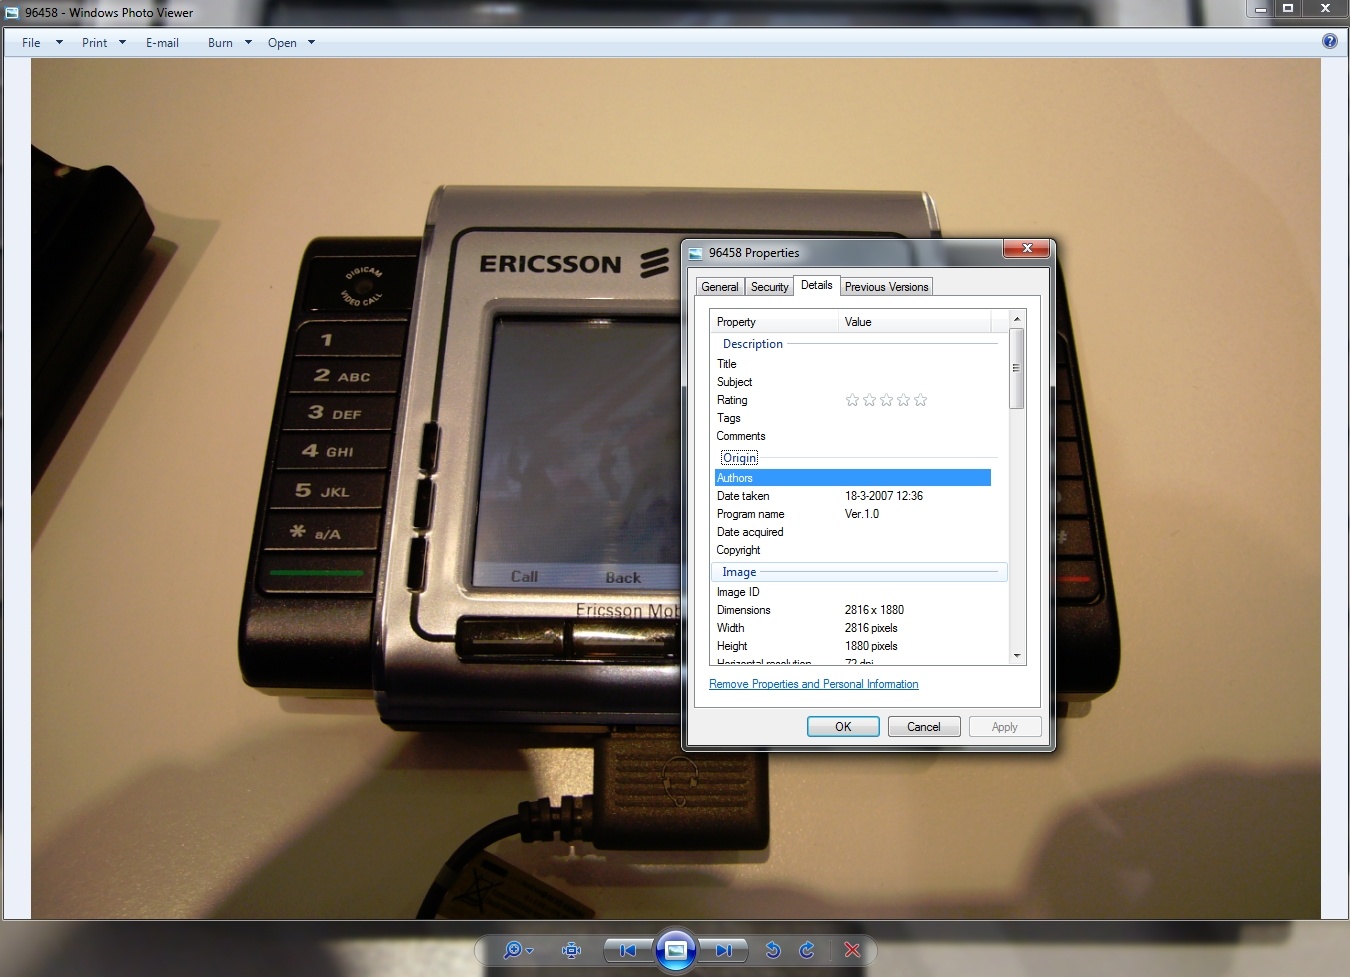Click the Date acquired row
Viewport: 1350px width, 977px height.
click(852, 532)
